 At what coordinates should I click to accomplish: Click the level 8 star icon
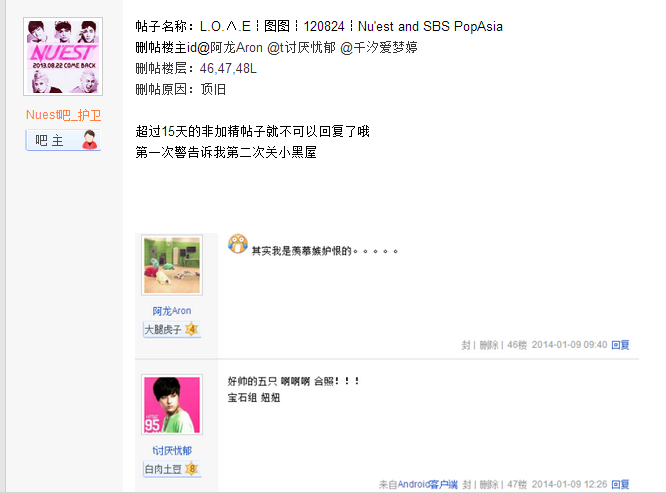point(192,468)
